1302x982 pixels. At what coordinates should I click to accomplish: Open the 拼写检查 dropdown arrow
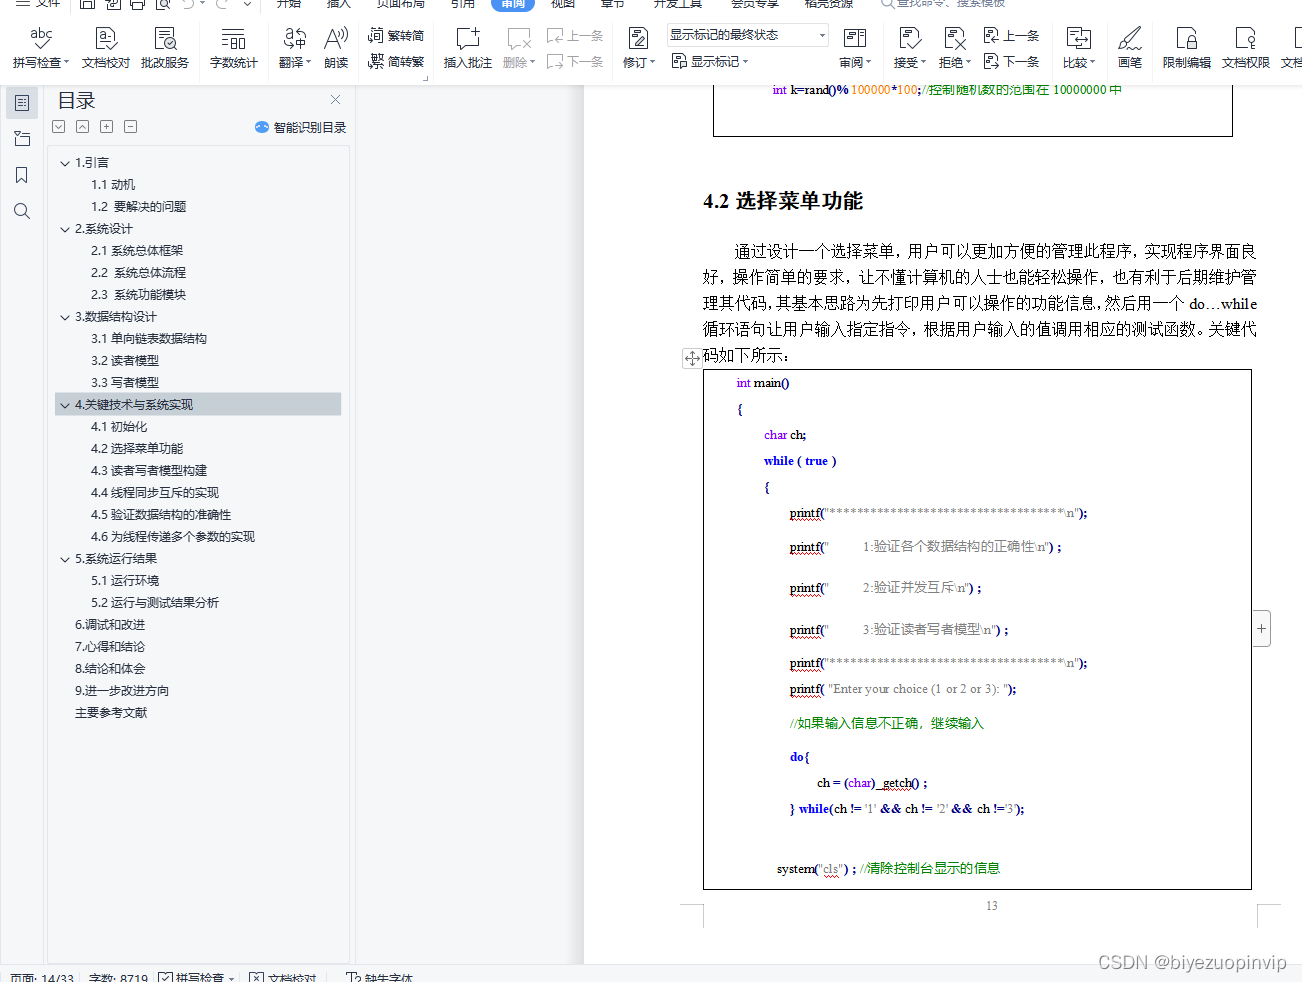point(66,63)
